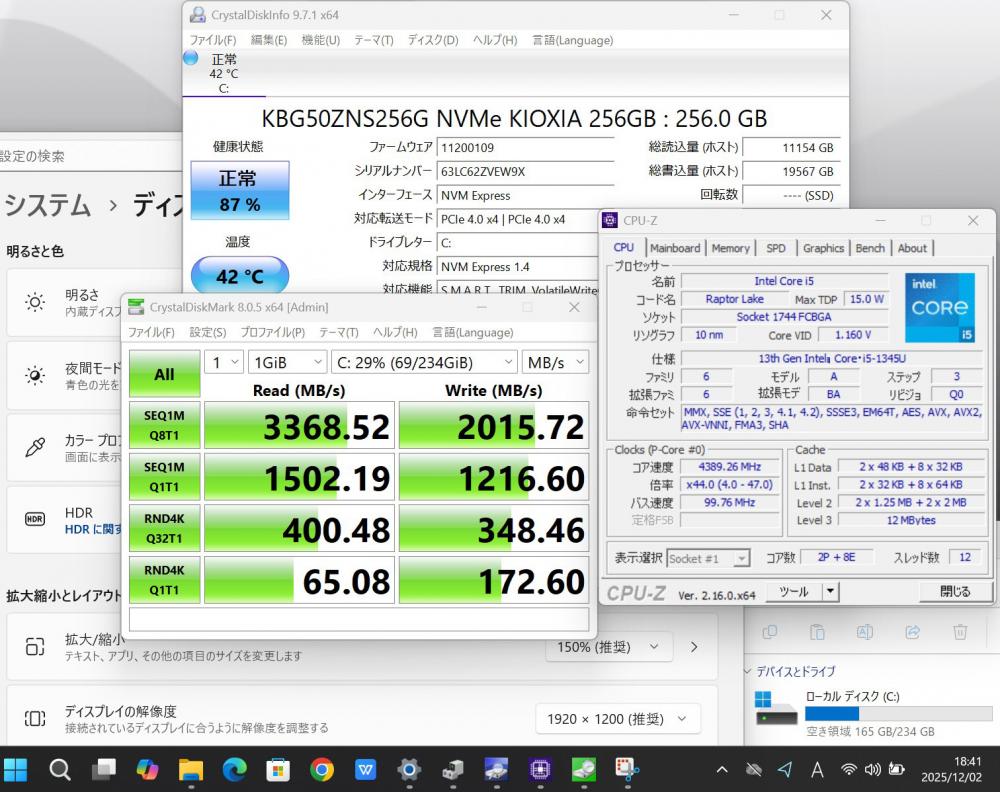Open the test count dropdown

(x=223, y=362)
